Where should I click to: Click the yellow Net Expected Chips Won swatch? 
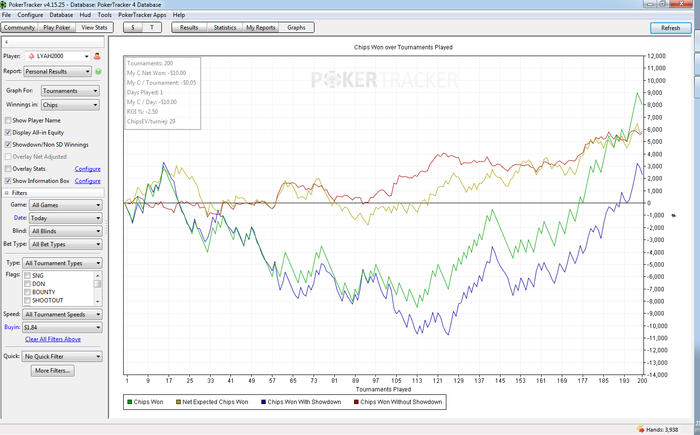coord(179,402)
